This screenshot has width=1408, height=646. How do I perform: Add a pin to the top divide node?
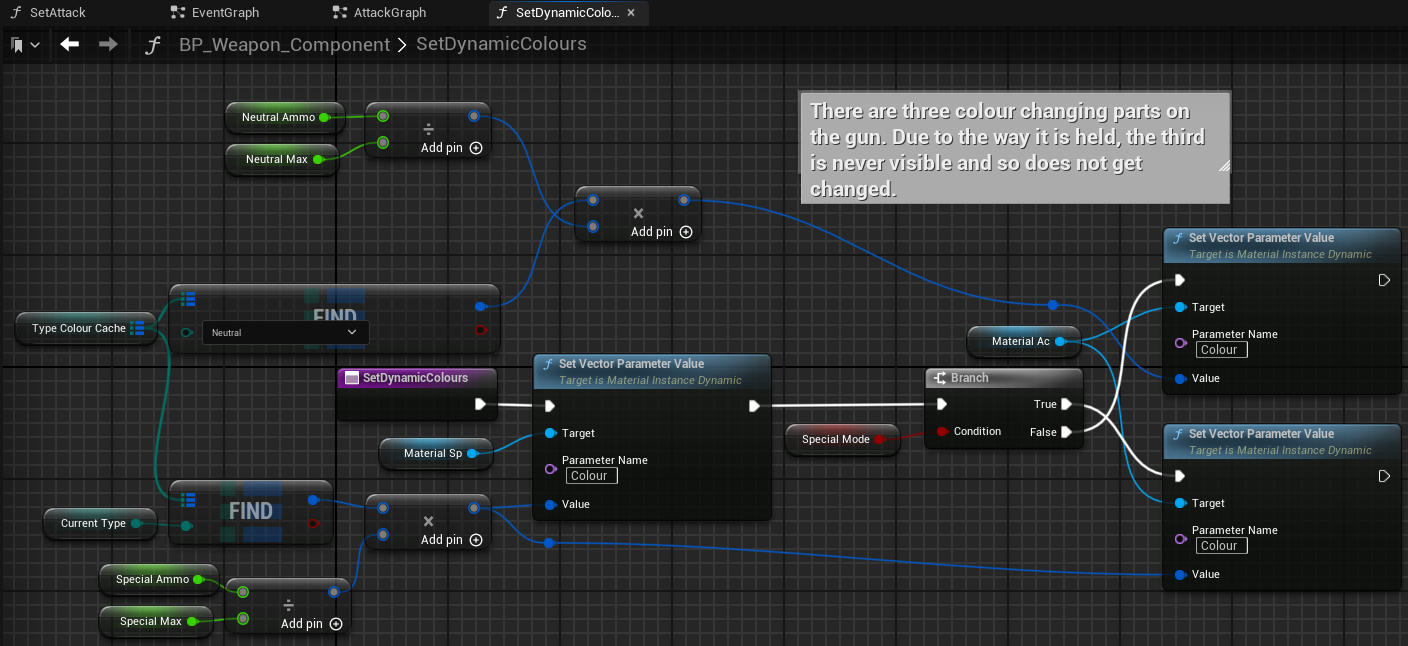pos(476,148)
